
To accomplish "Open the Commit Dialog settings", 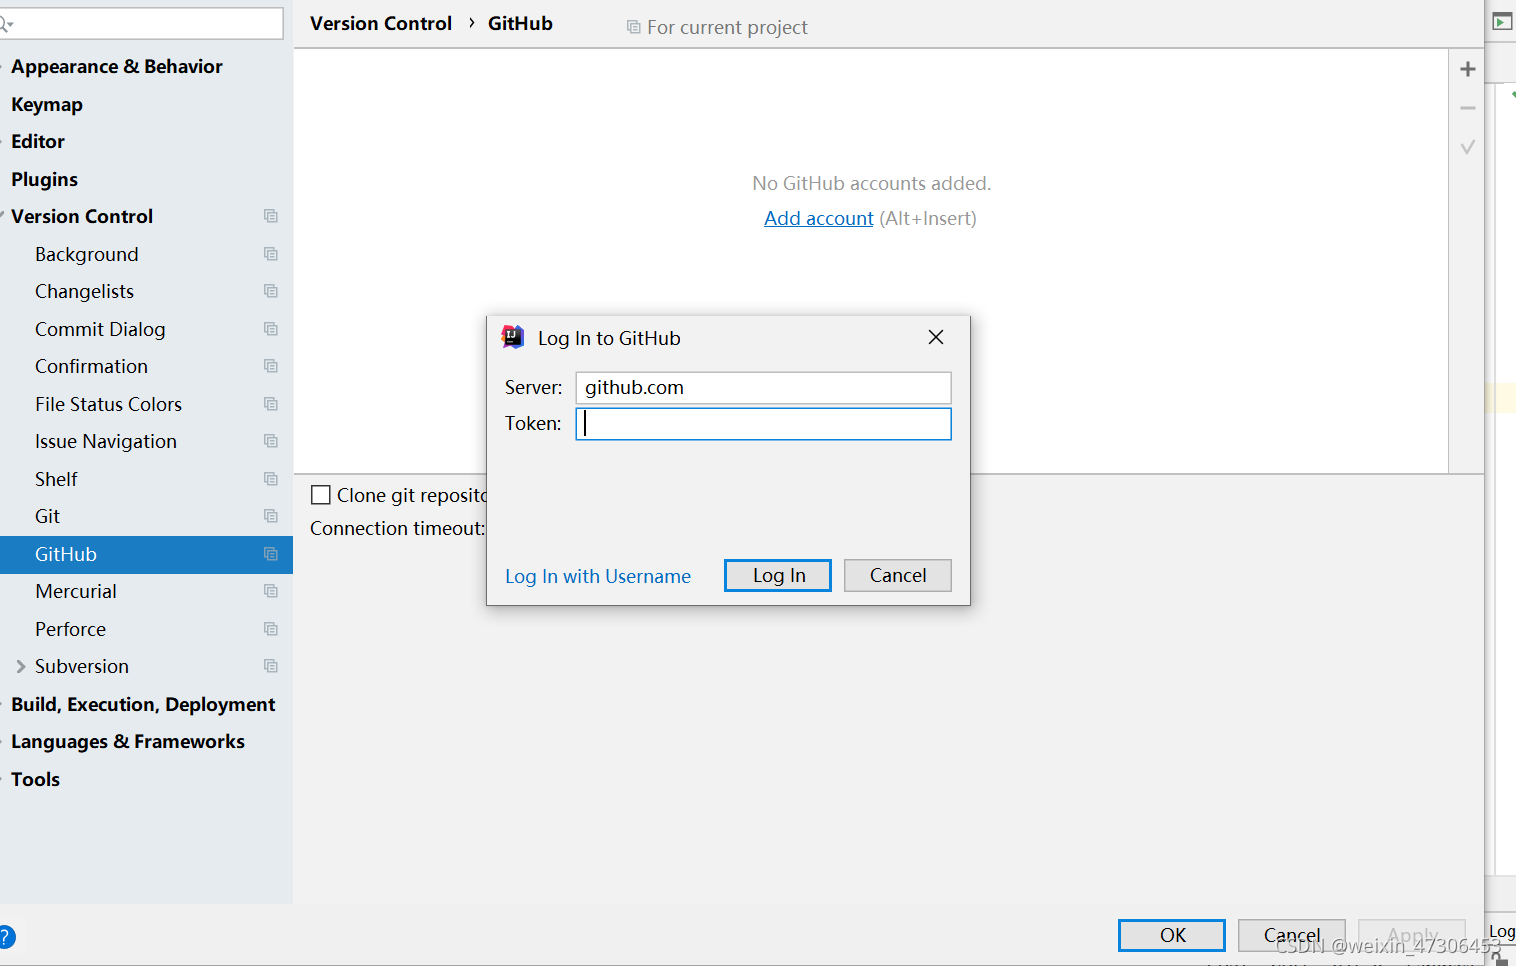I will point(100,329).
